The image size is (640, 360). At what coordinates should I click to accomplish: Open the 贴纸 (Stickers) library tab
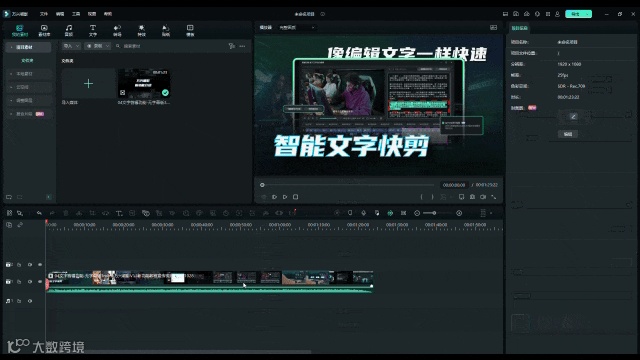coord(166,30)
